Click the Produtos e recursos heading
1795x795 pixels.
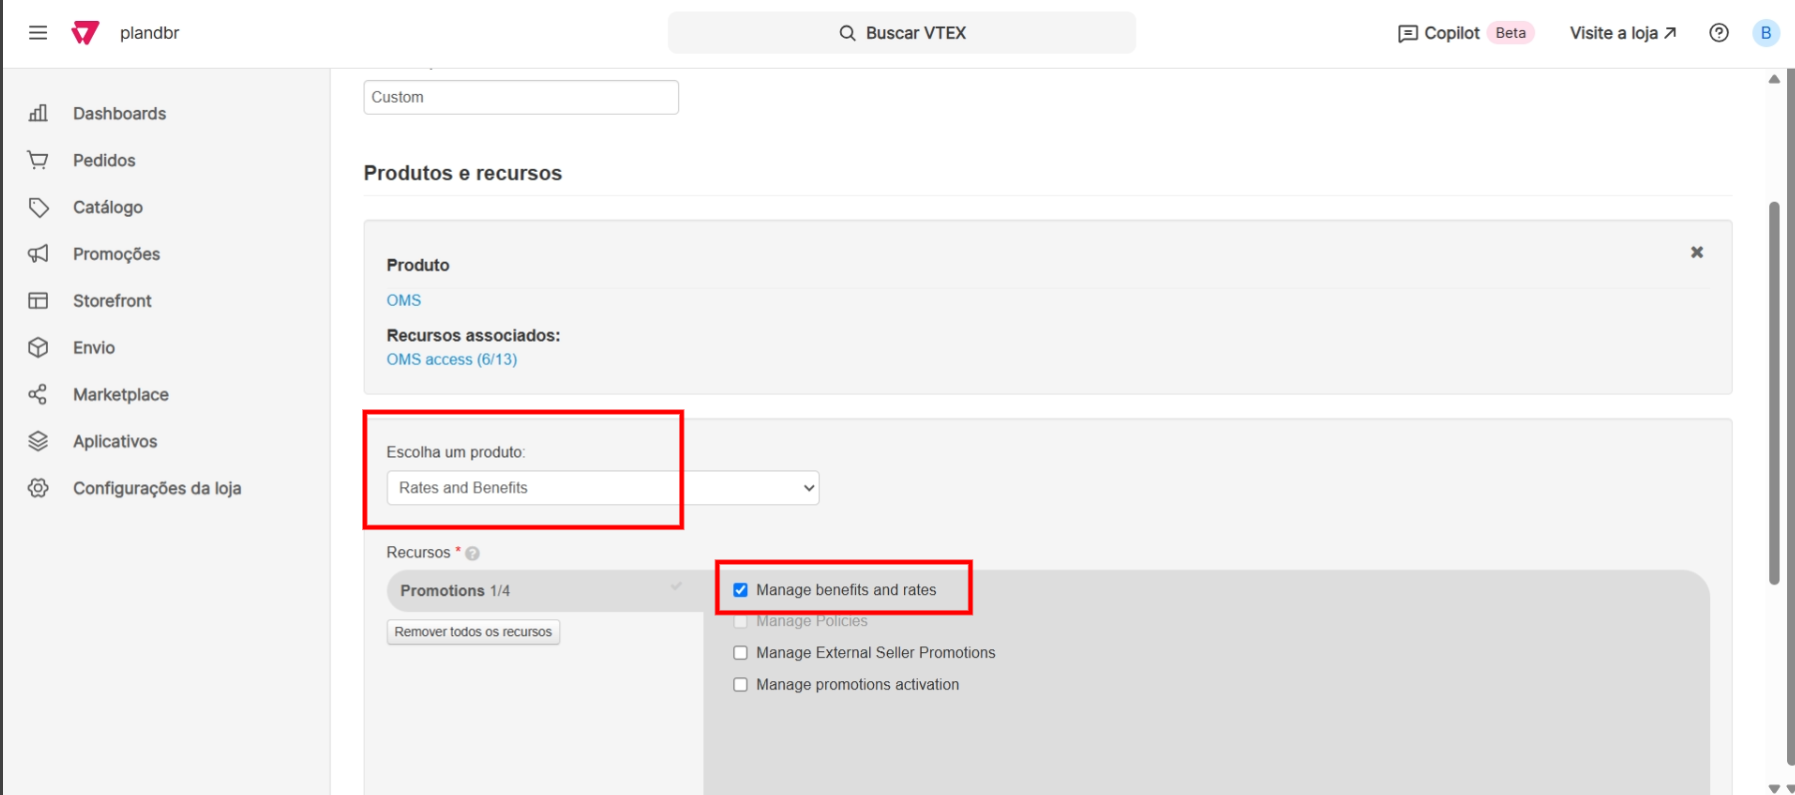(463, 173)
